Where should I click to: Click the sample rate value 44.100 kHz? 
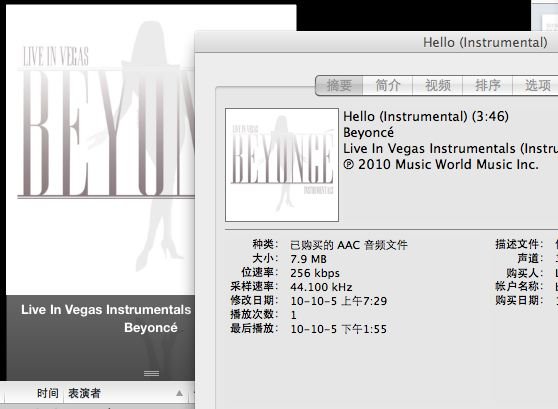321,287
